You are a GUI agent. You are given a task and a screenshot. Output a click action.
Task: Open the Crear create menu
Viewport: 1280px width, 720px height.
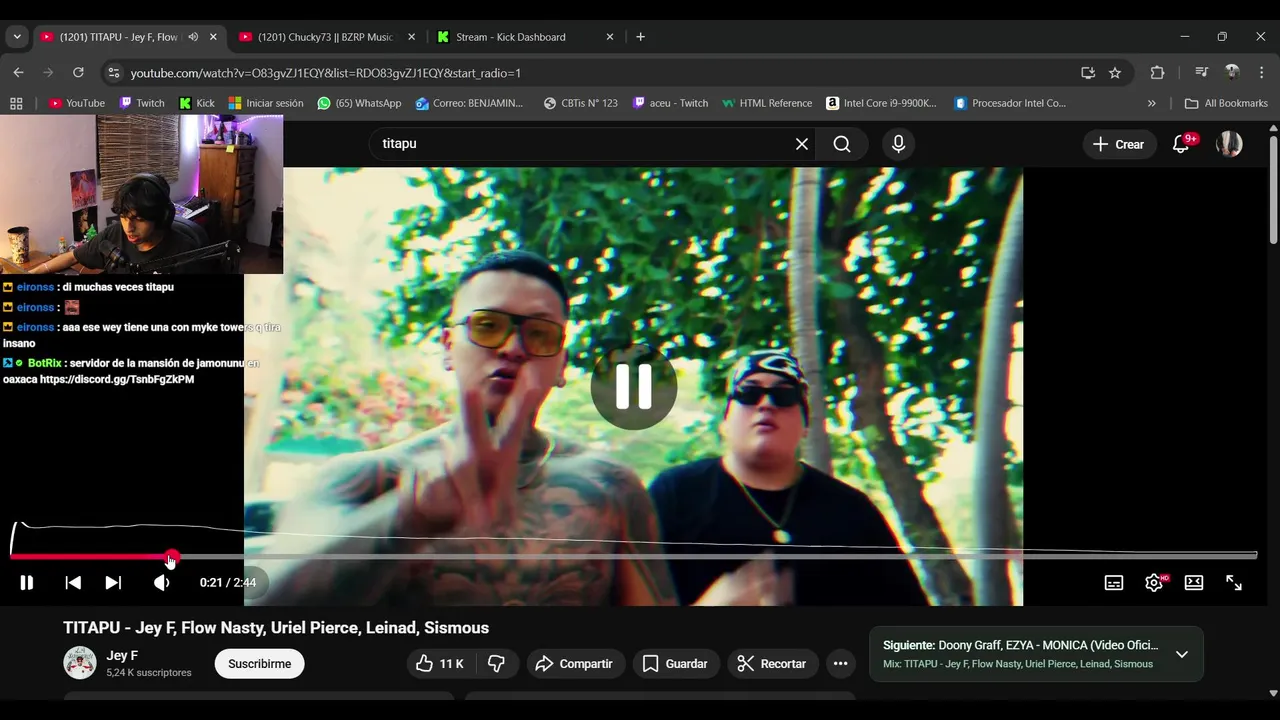coord(1119,144)
